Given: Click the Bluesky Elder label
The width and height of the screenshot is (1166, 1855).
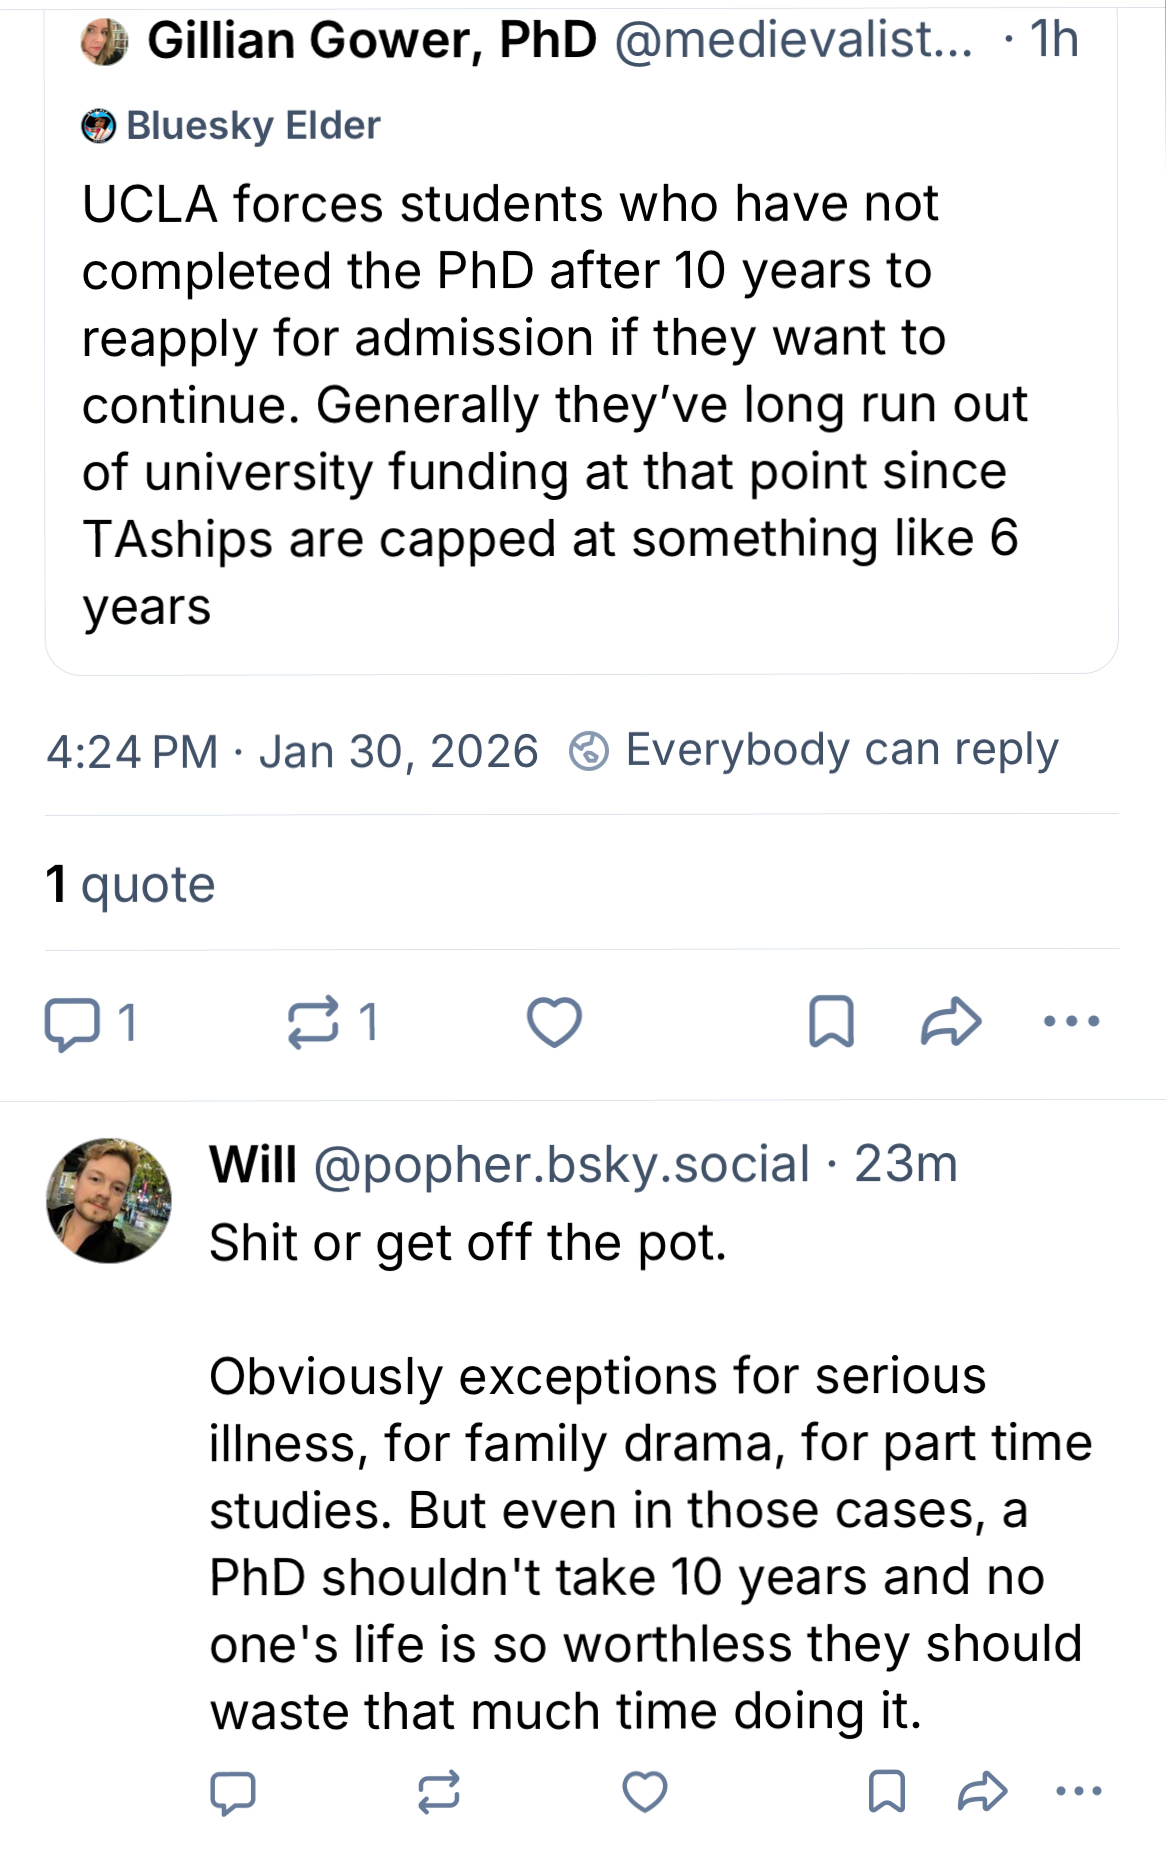Looking at the screenshot, I should pos(253,126).
